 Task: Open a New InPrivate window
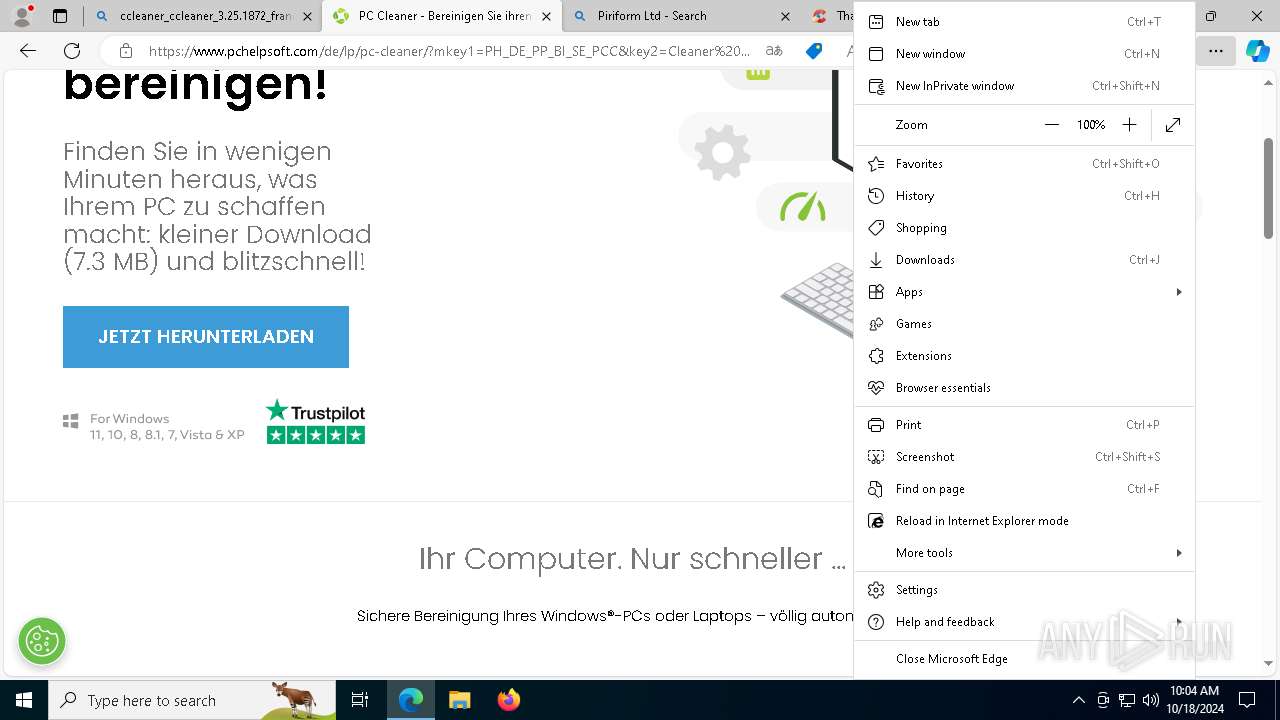coord(1024,86)
